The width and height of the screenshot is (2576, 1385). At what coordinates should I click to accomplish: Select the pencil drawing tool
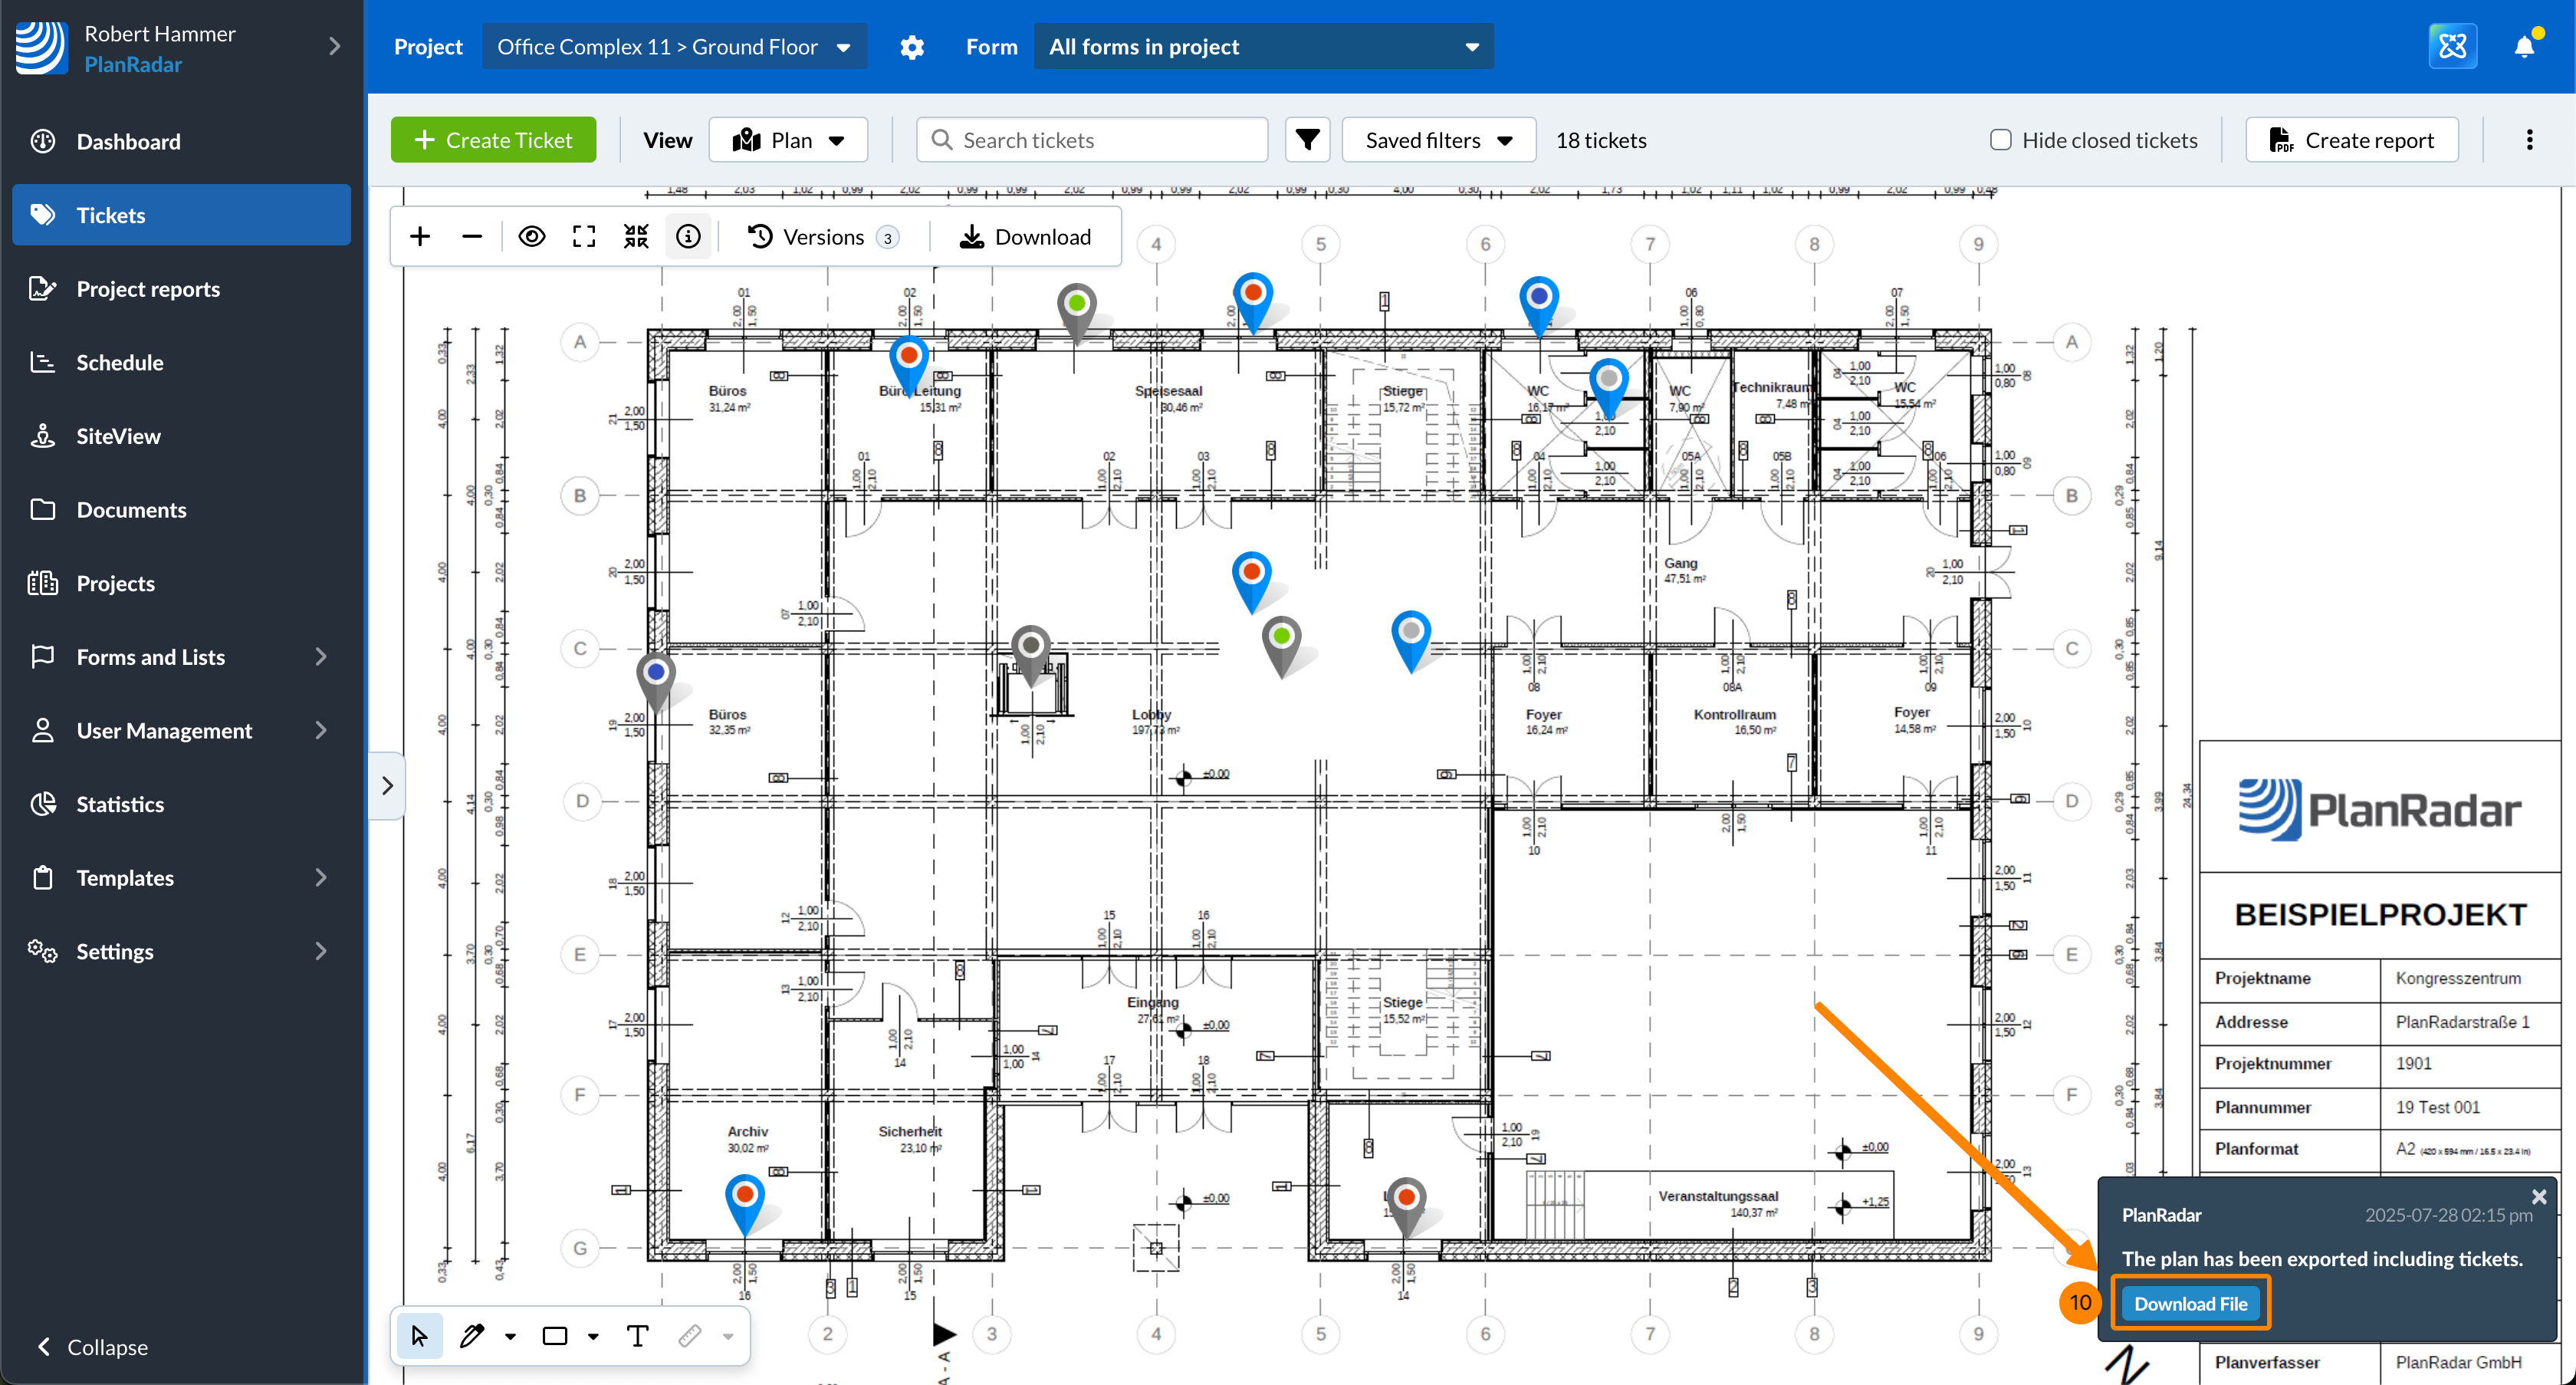click(x=472, y=1335)
